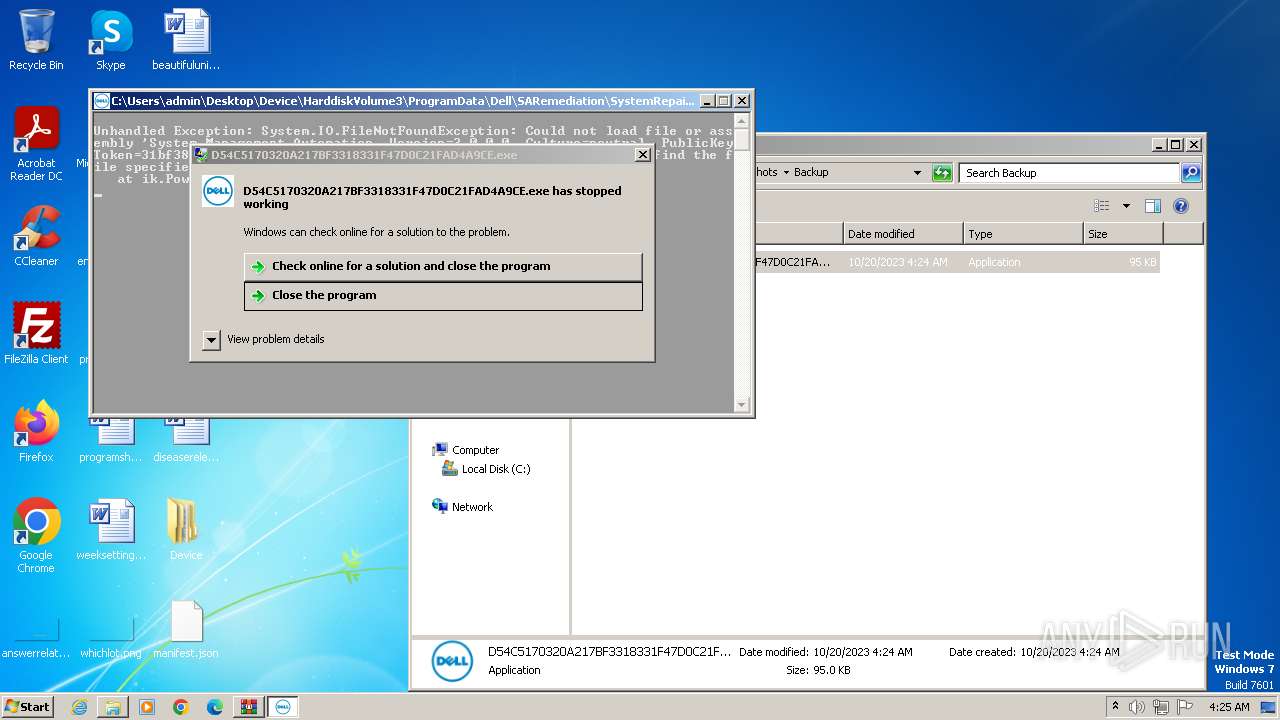Click the Search Backup input field
This screenshot has width=1280, height=720.
[1069, 173]
